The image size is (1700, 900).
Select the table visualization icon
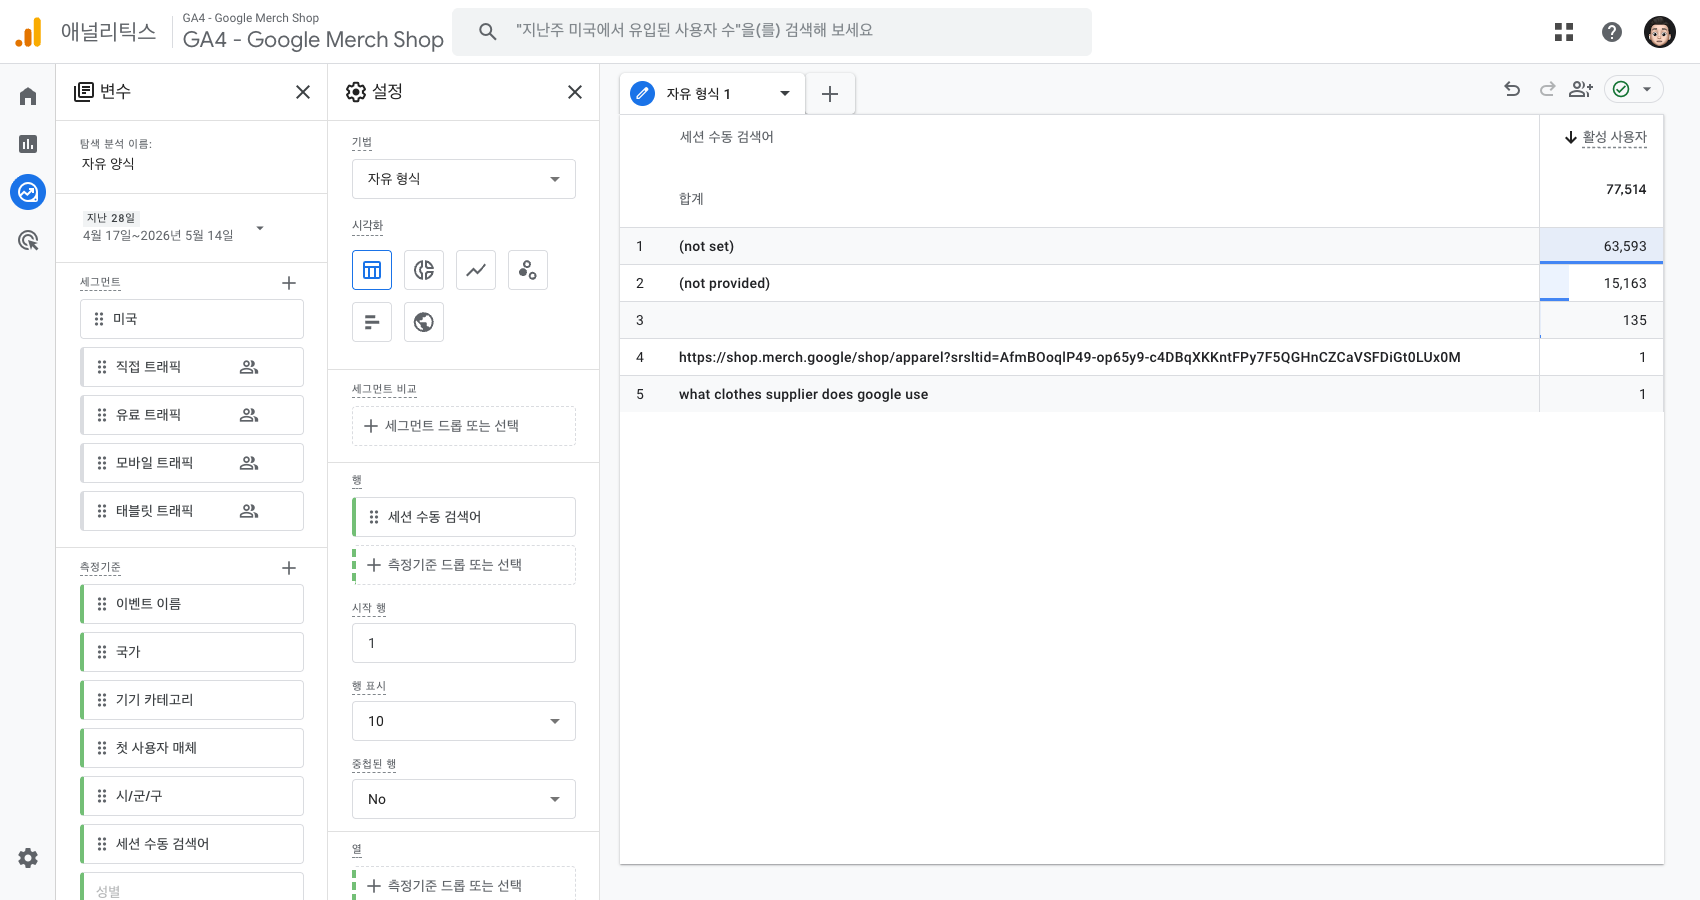[372, 270]
